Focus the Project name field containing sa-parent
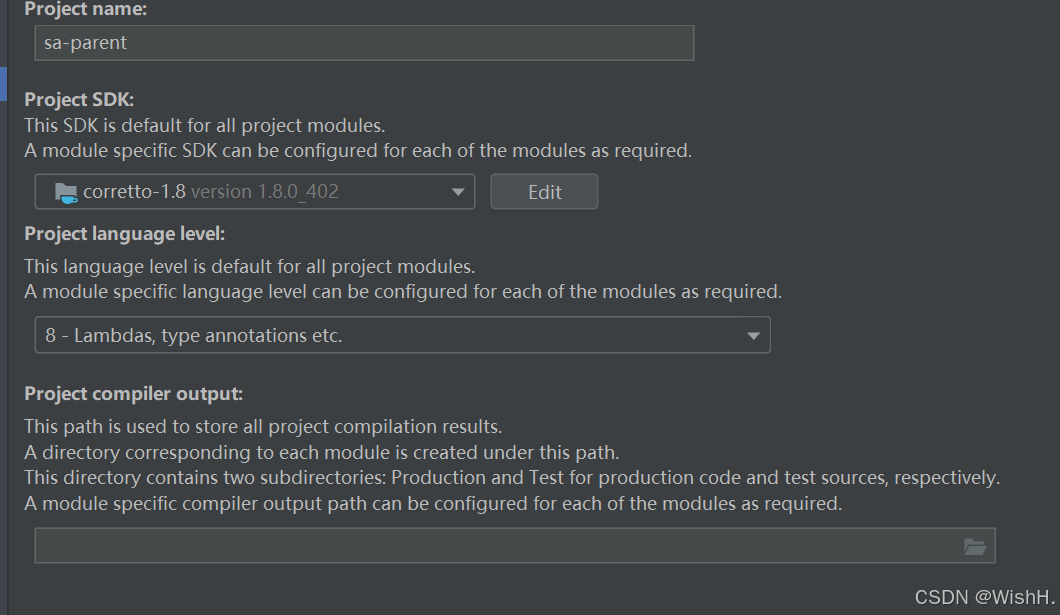This screenshot has height=615, width=1060. coord(364,43)
